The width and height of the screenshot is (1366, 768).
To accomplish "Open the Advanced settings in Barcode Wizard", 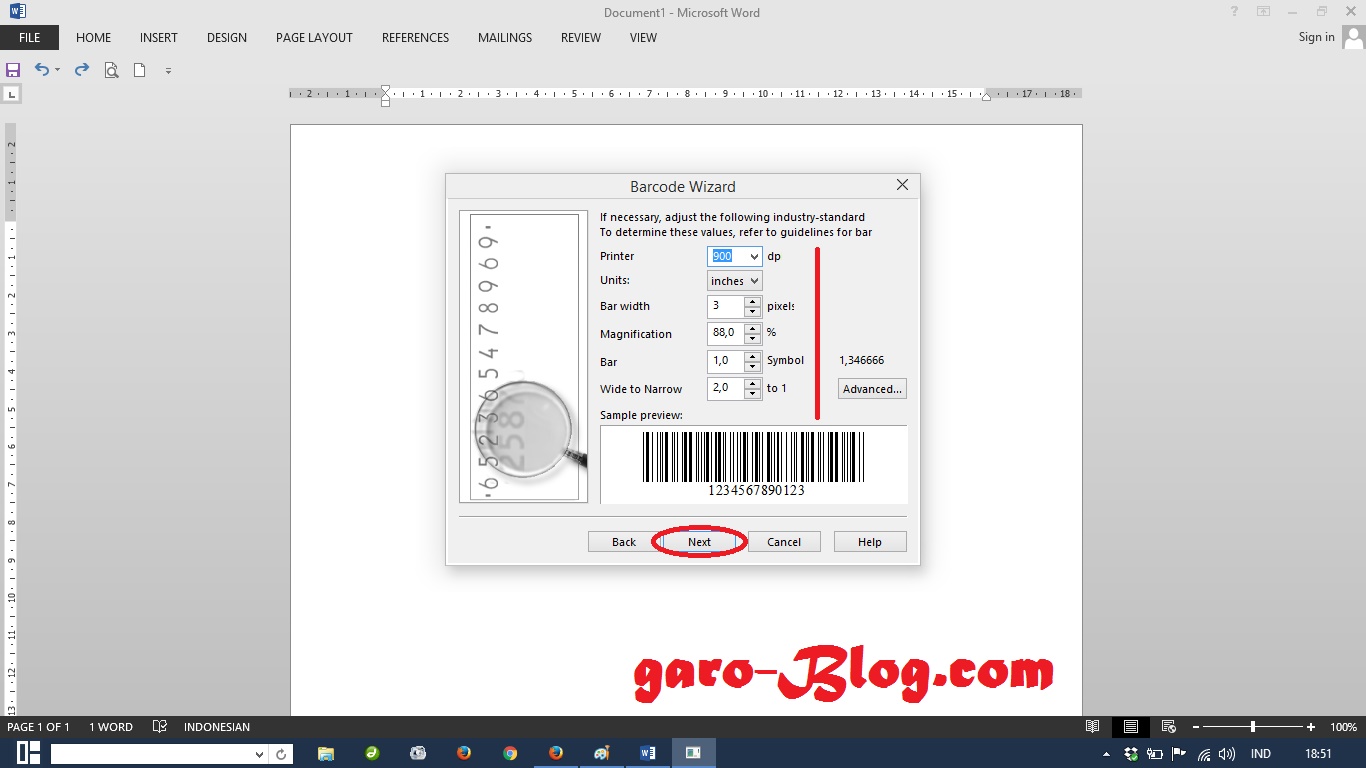I will click(871, 389).
